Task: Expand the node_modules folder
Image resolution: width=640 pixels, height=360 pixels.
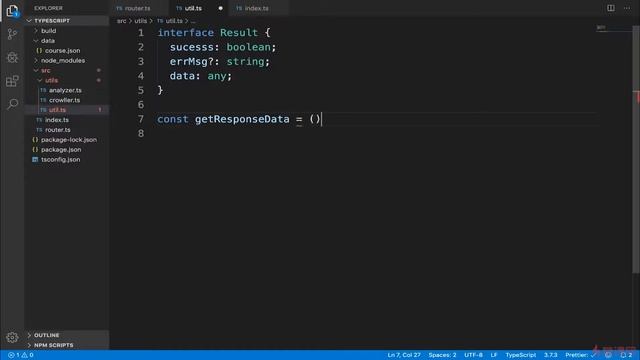Action: tap(67, 60)
